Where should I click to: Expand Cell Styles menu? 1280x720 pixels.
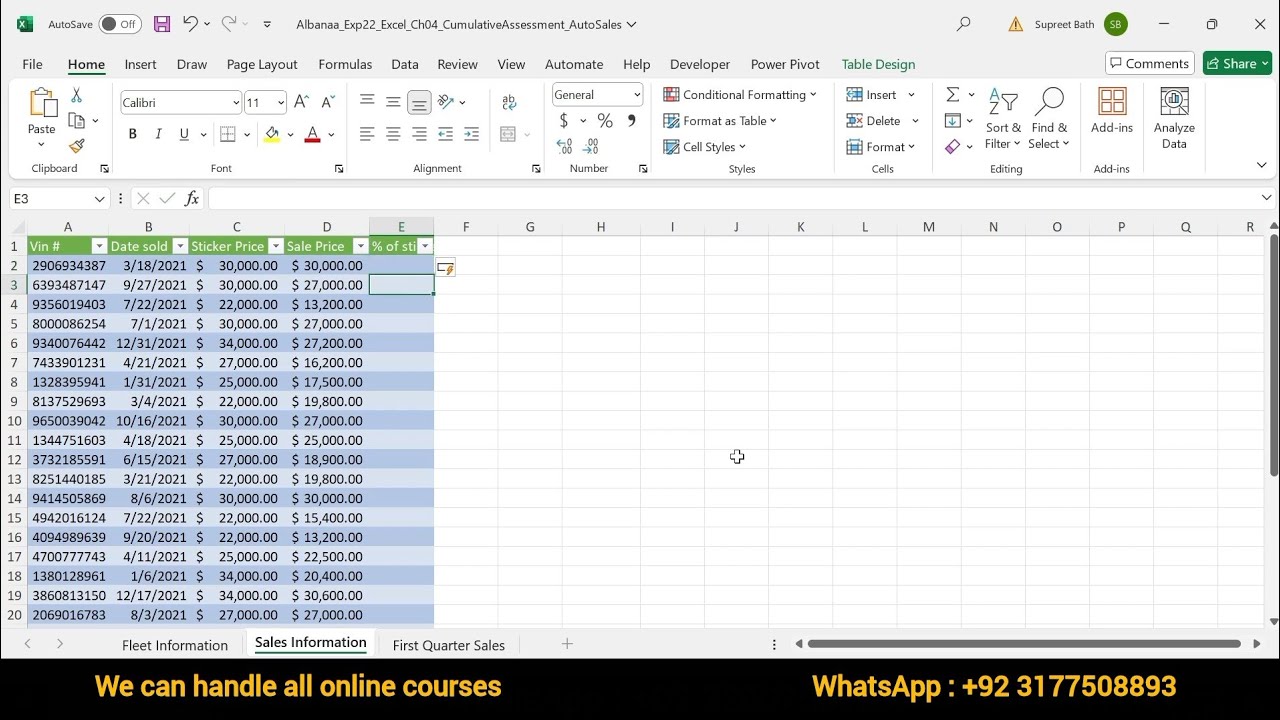coord(706,147)
